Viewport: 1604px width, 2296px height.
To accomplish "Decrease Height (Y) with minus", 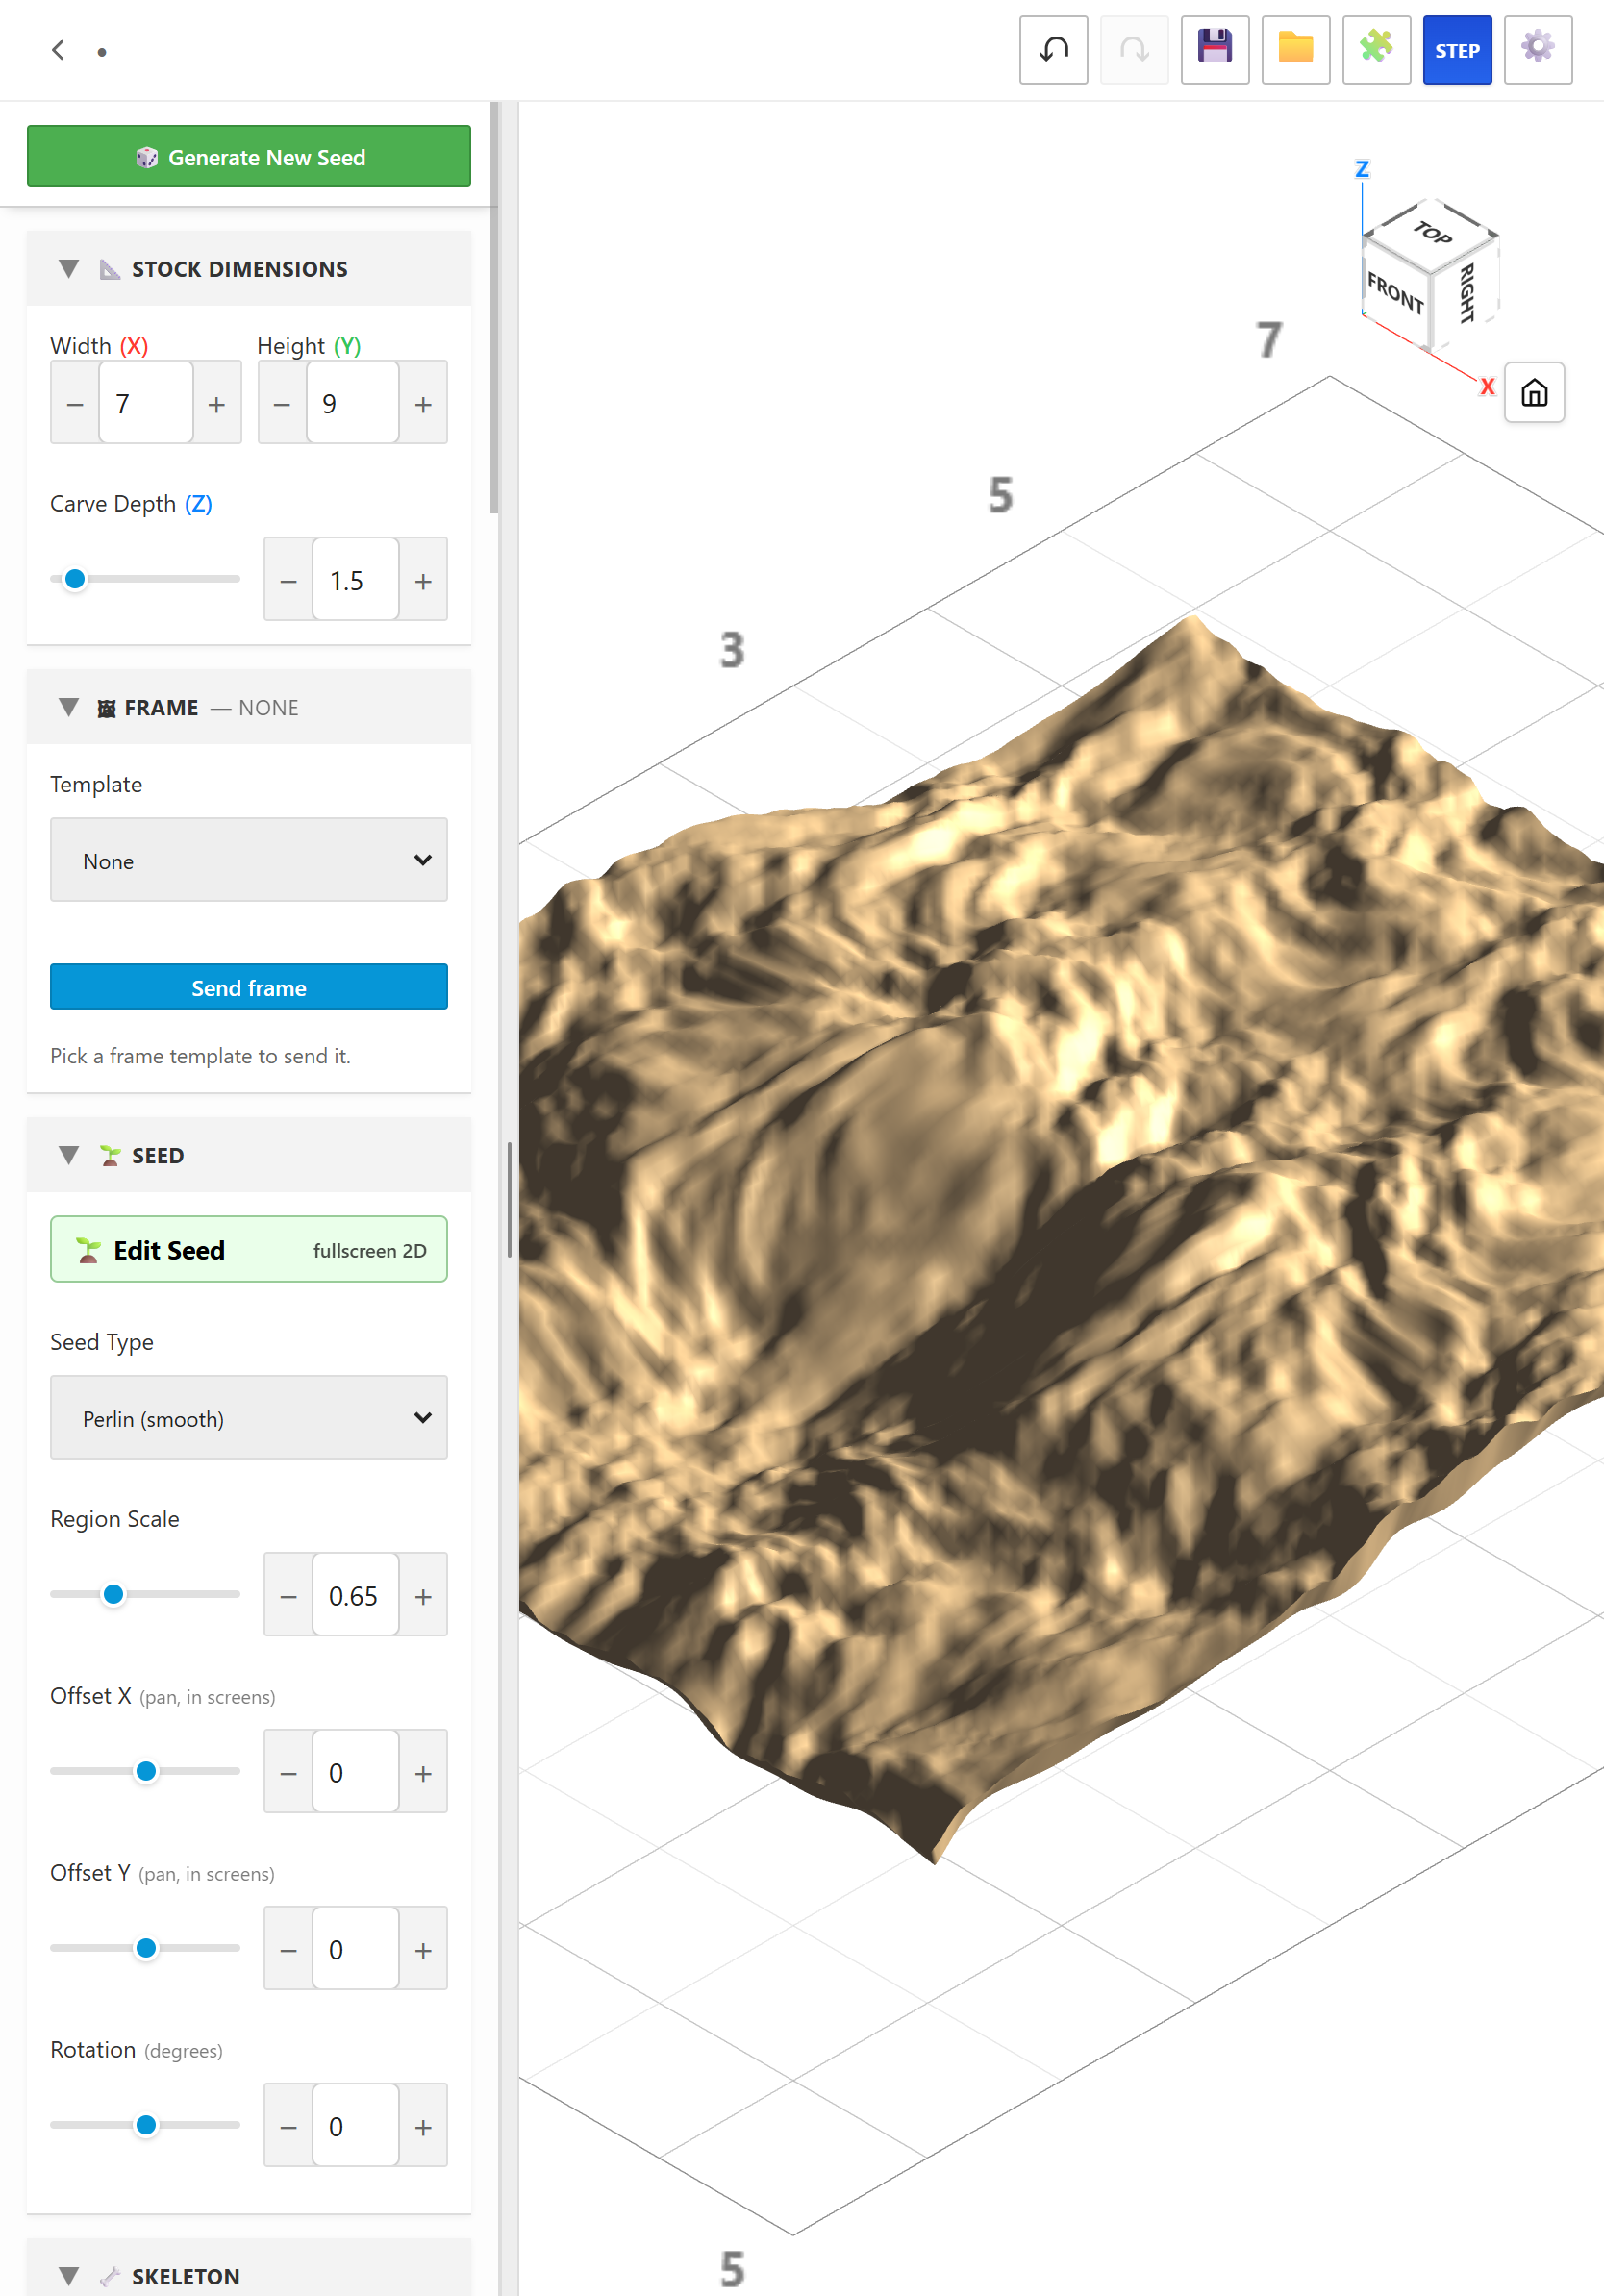I will click(x=282, y=404).
